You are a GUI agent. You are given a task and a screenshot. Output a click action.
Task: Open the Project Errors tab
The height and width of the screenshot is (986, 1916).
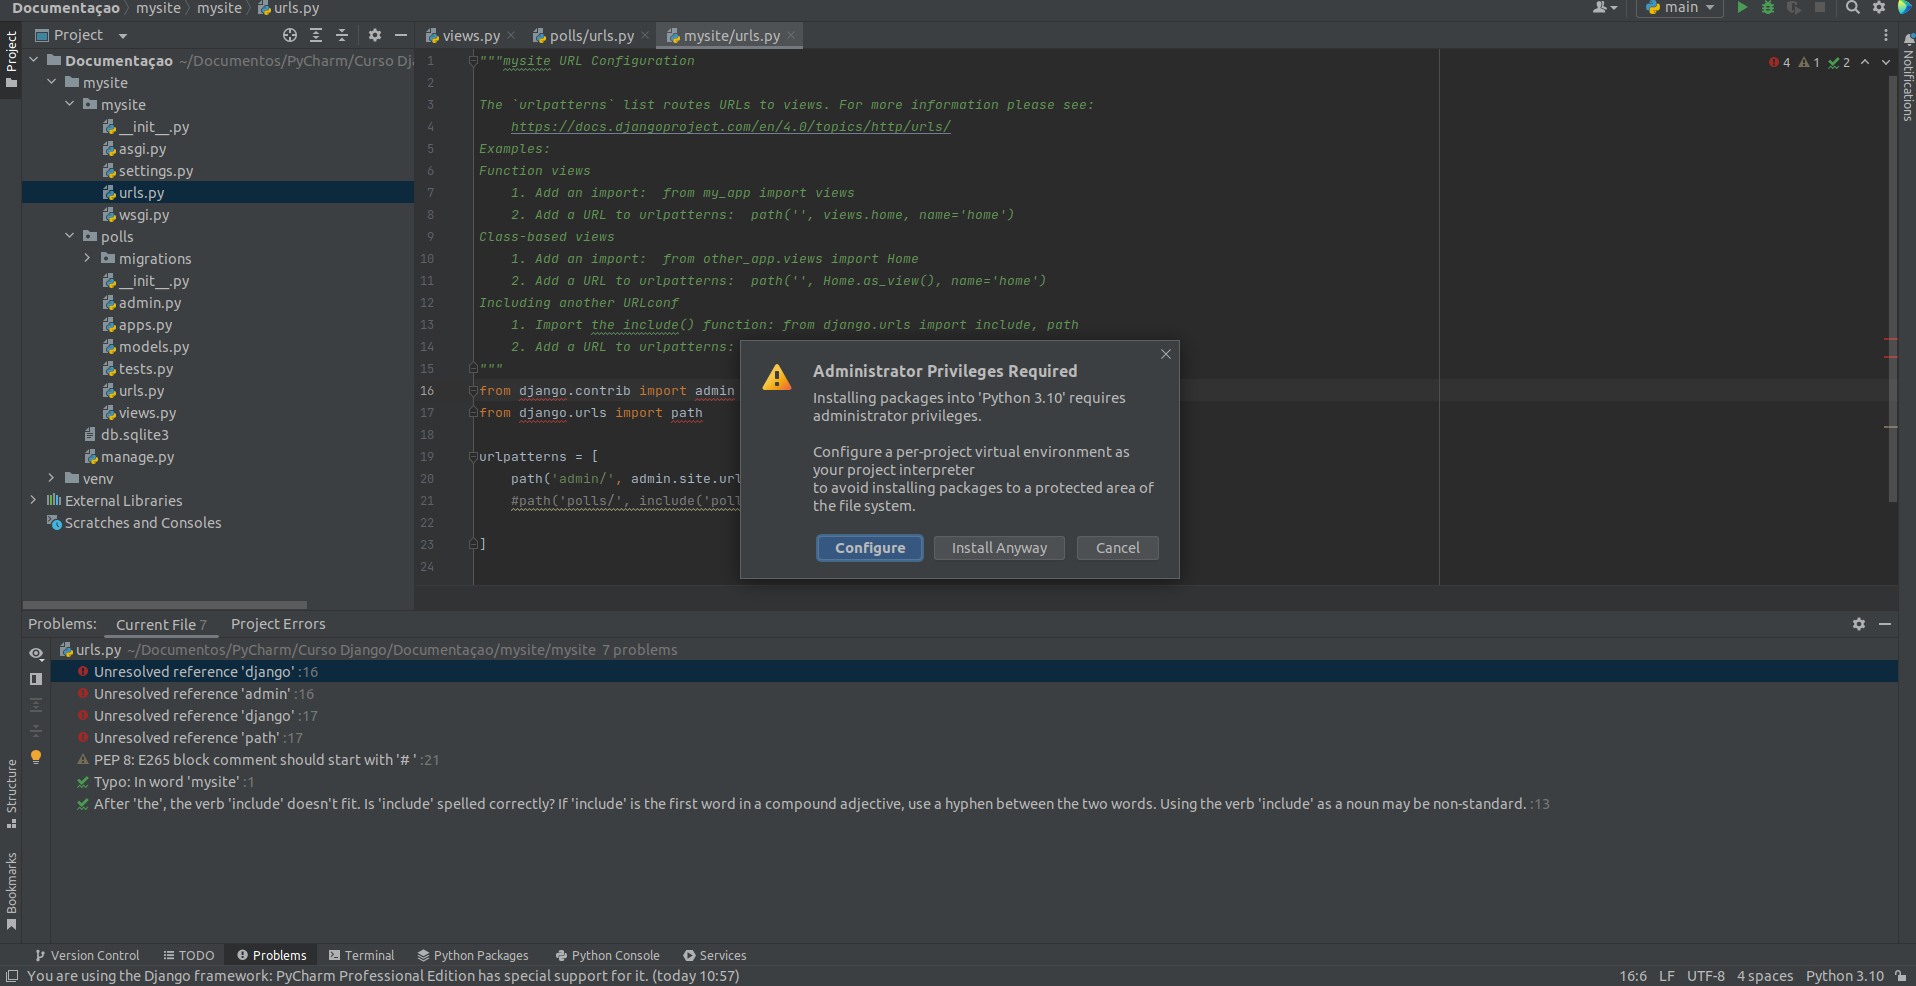(x=278, y=624)
